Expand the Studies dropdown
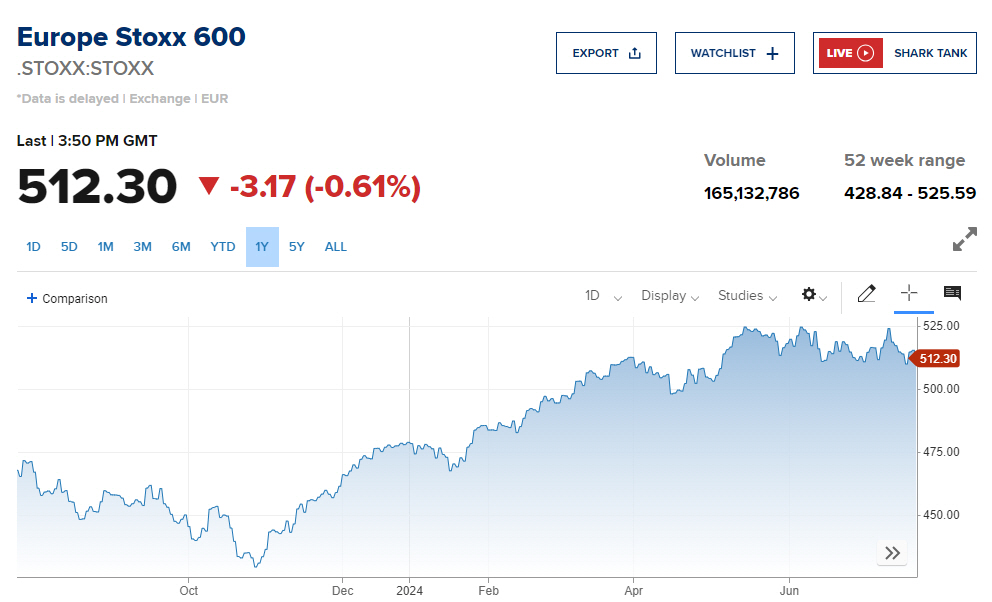Viewport: 992px width, 602px height. 746,296
